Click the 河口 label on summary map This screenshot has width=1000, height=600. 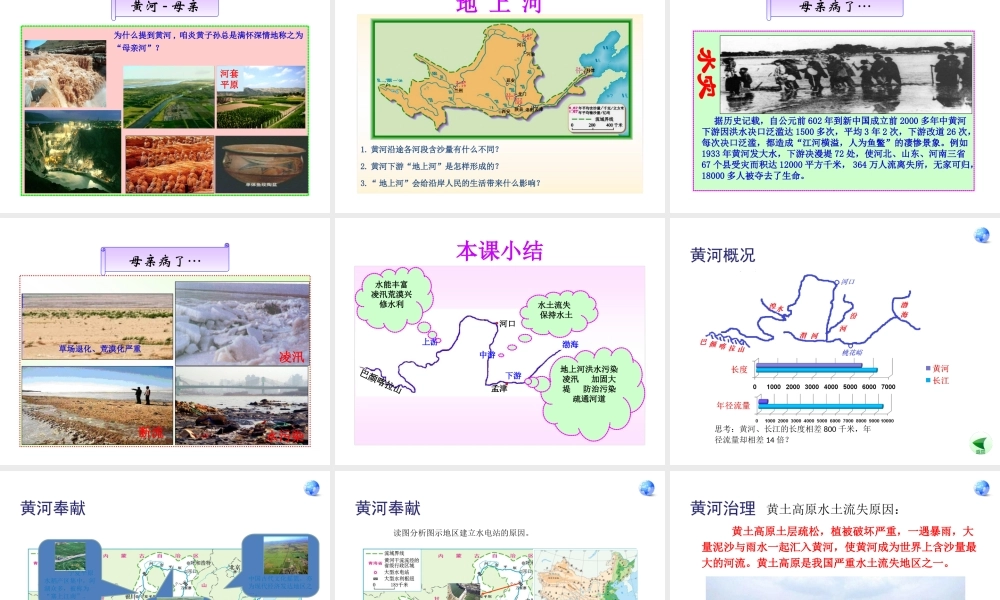coord(508,324)
